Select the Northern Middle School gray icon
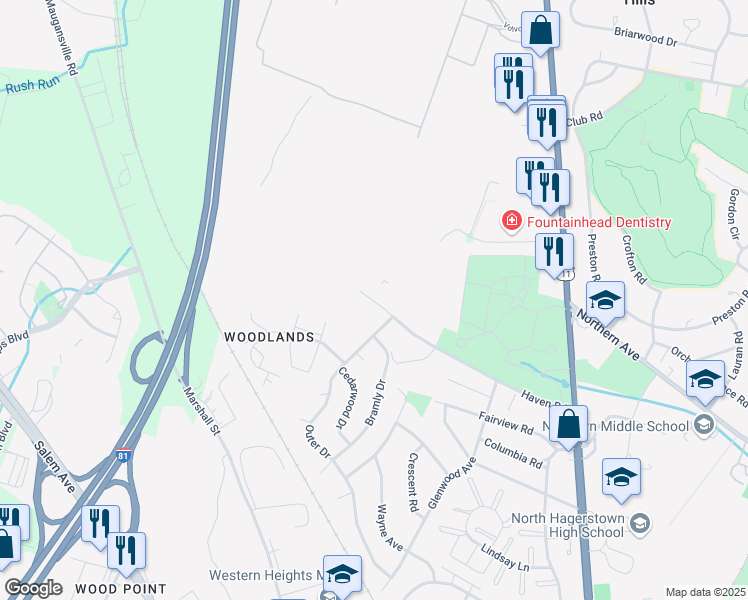The image size is (748, 600). click(704, 424)
